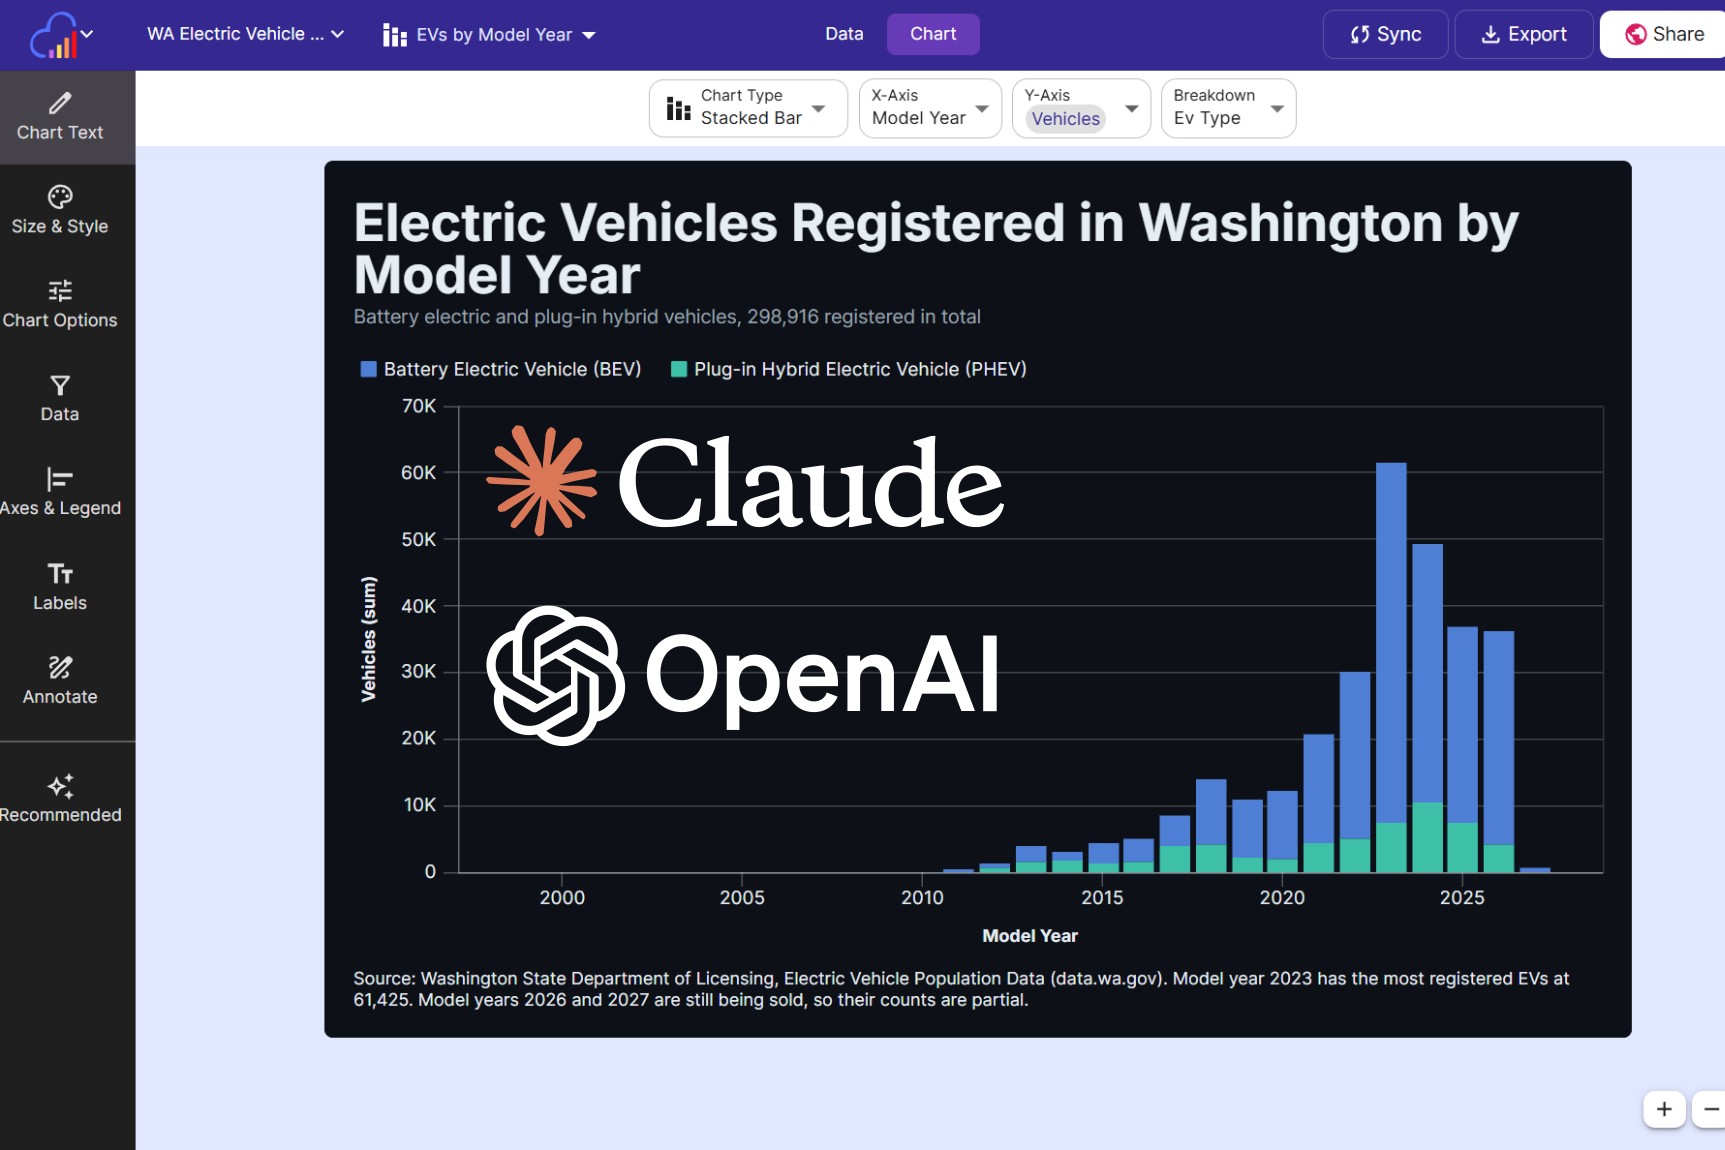
Task: Click the Sync button
Action: (1385, 34)
